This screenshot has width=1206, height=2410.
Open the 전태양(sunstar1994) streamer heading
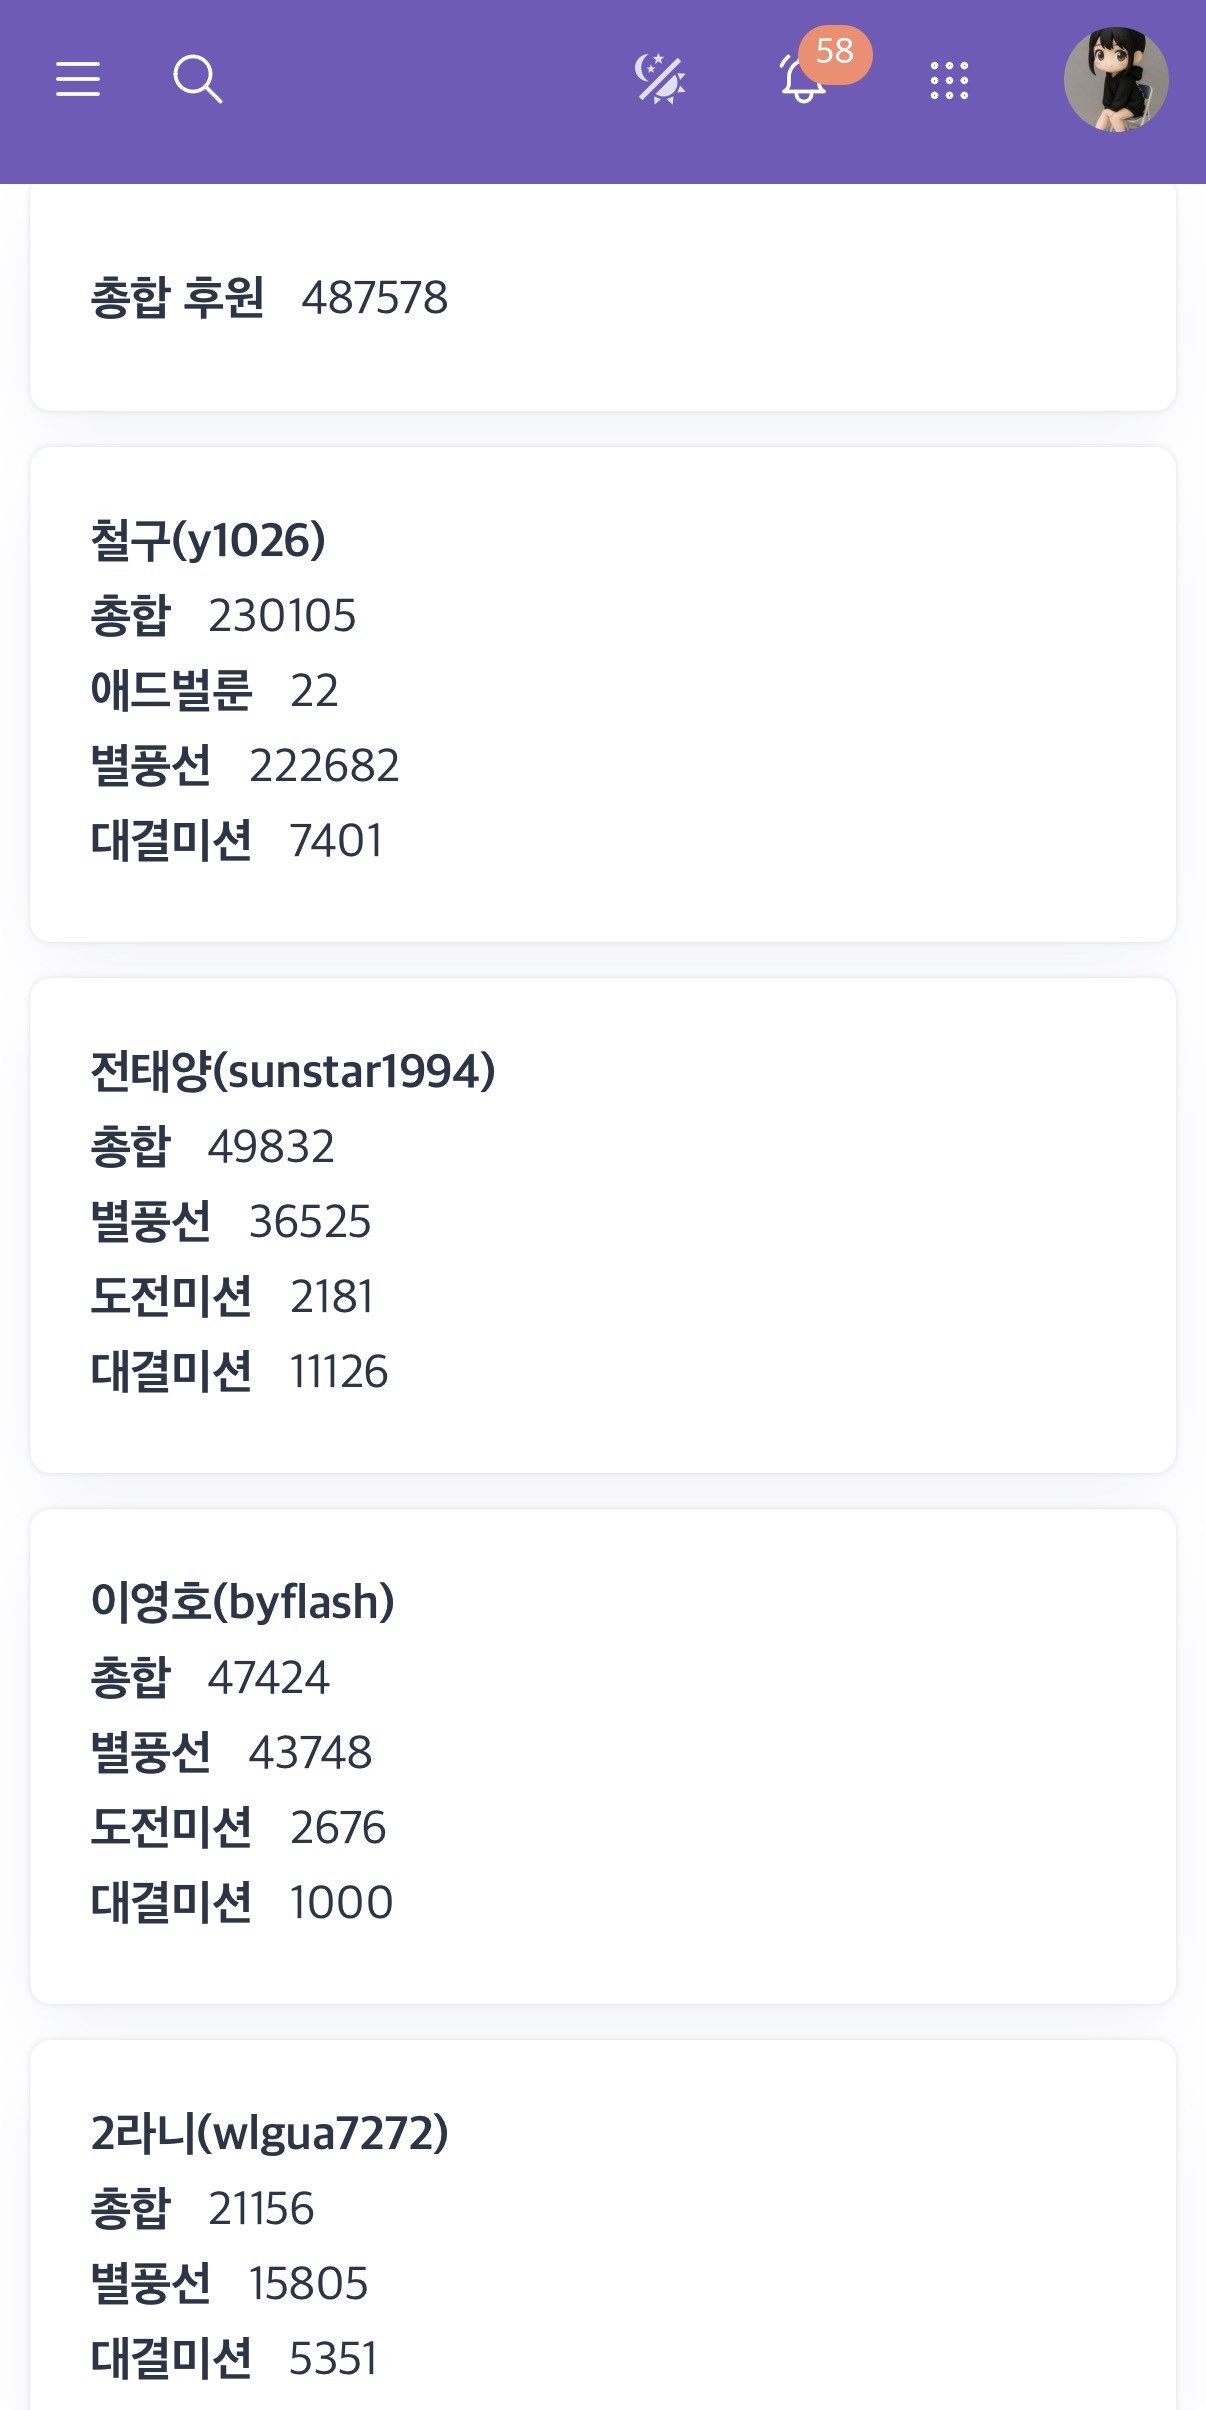pyautogui.click(x=293, y=1071)
